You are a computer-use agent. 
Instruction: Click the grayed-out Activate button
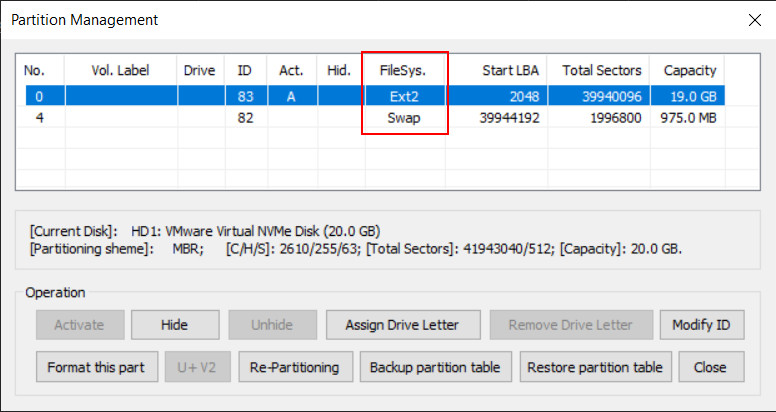(80, 325)
